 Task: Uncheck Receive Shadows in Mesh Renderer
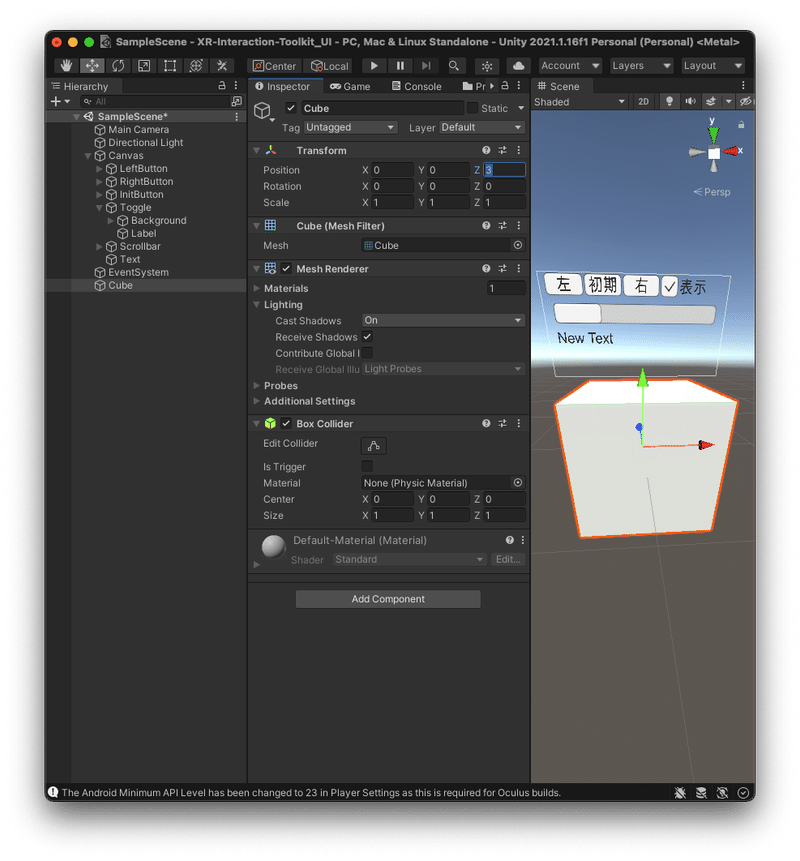368,337
